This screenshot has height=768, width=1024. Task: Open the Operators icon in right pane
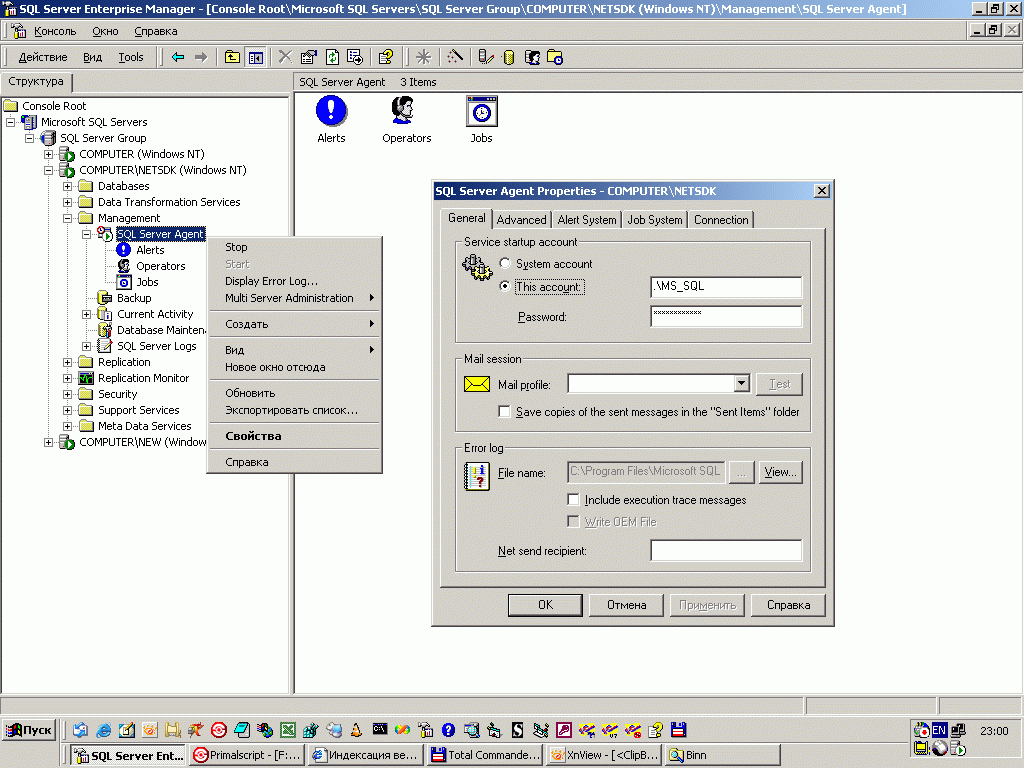(x=407, y=120)
